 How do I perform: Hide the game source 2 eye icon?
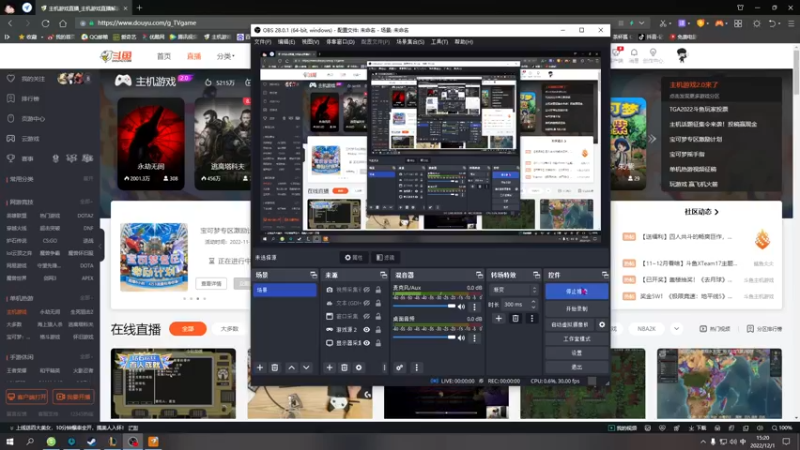pyautogui.click(x=366, y=330)
